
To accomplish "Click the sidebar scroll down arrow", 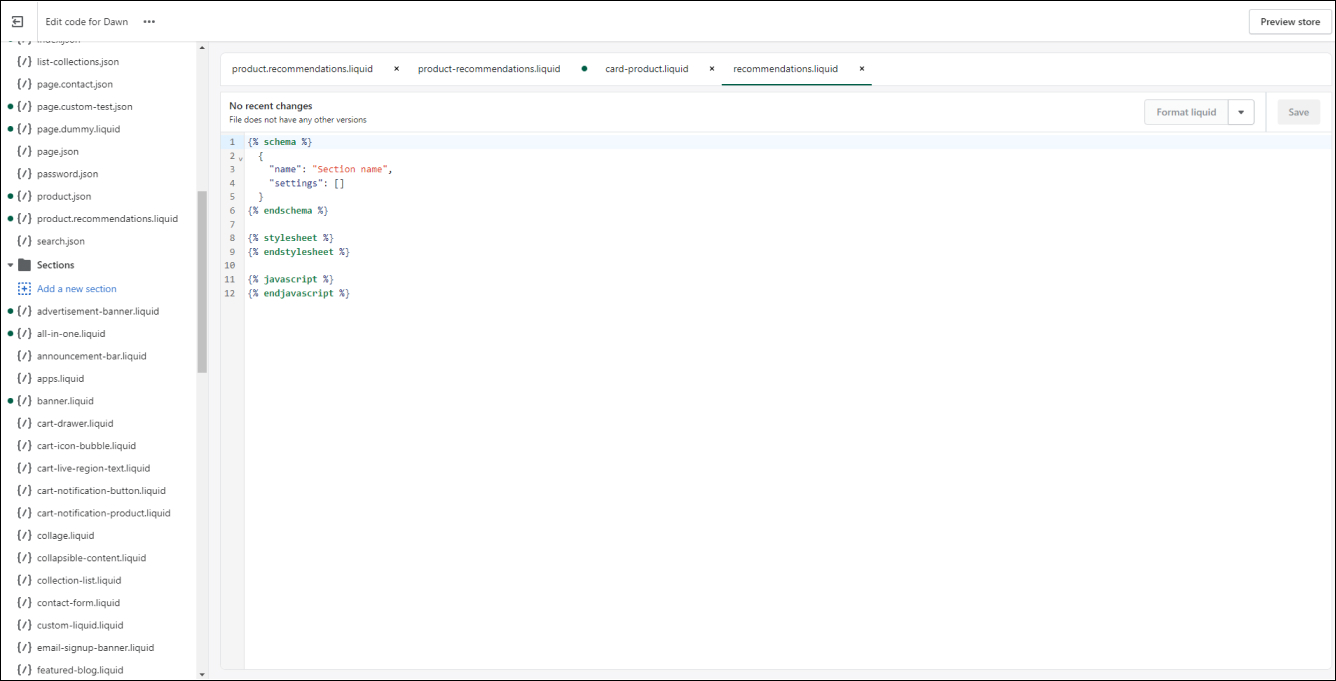I will [202, 675].
